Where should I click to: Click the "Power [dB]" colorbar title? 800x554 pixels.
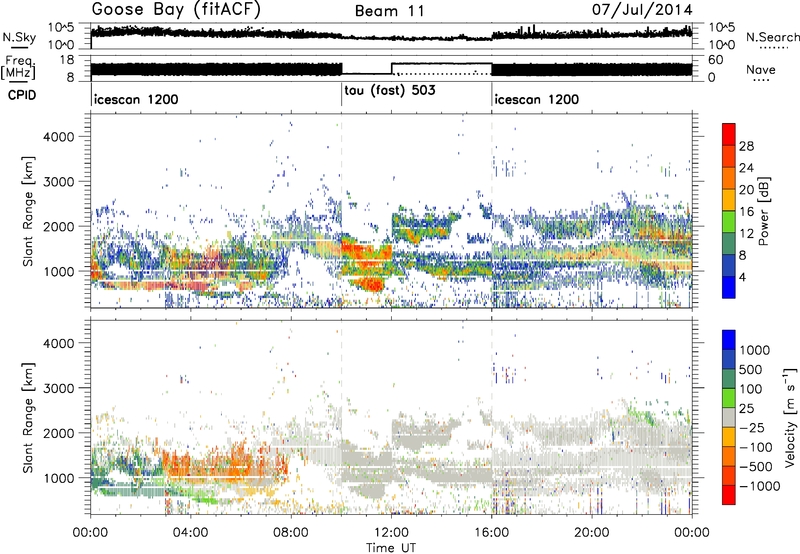click(x=764, y=211)
